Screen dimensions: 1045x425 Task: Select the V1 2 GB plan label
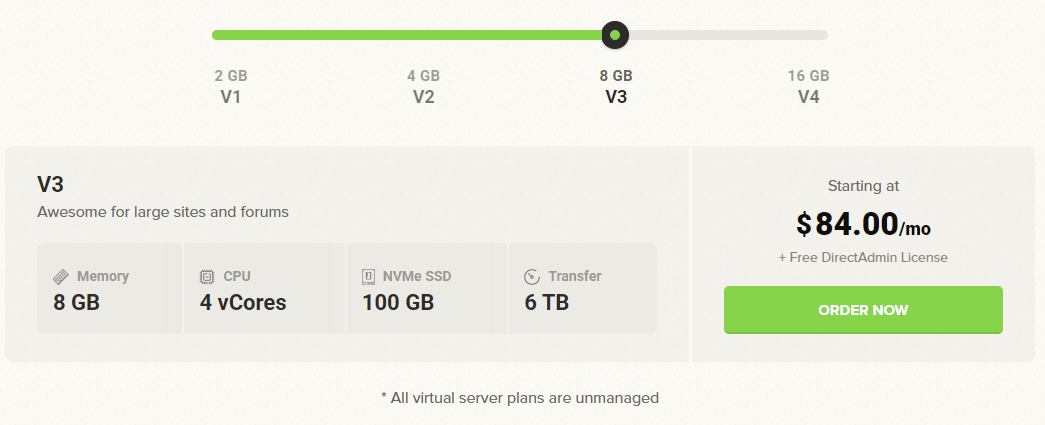[231, 87]
